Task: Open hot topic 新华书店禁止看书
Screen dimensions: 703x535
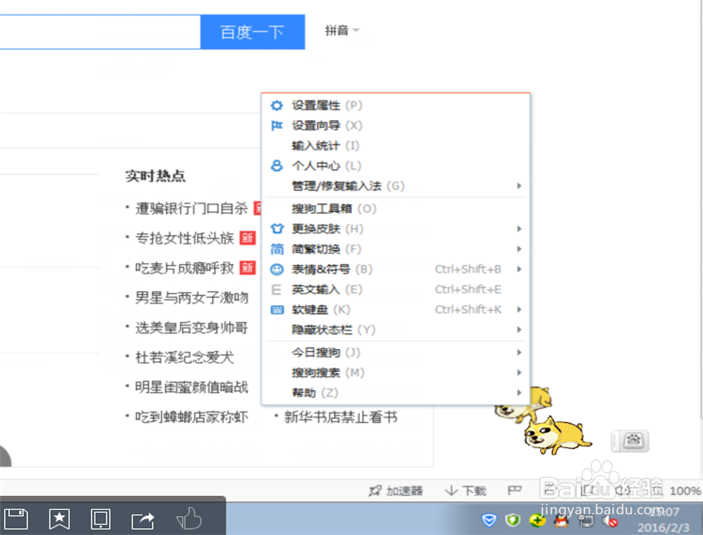Action: click(x=341, y=417)
